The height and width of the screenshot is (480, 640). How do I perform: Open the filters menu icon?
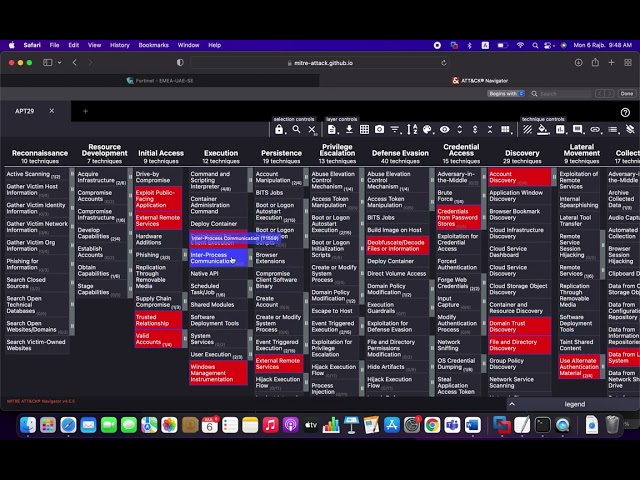click(395, 130)
